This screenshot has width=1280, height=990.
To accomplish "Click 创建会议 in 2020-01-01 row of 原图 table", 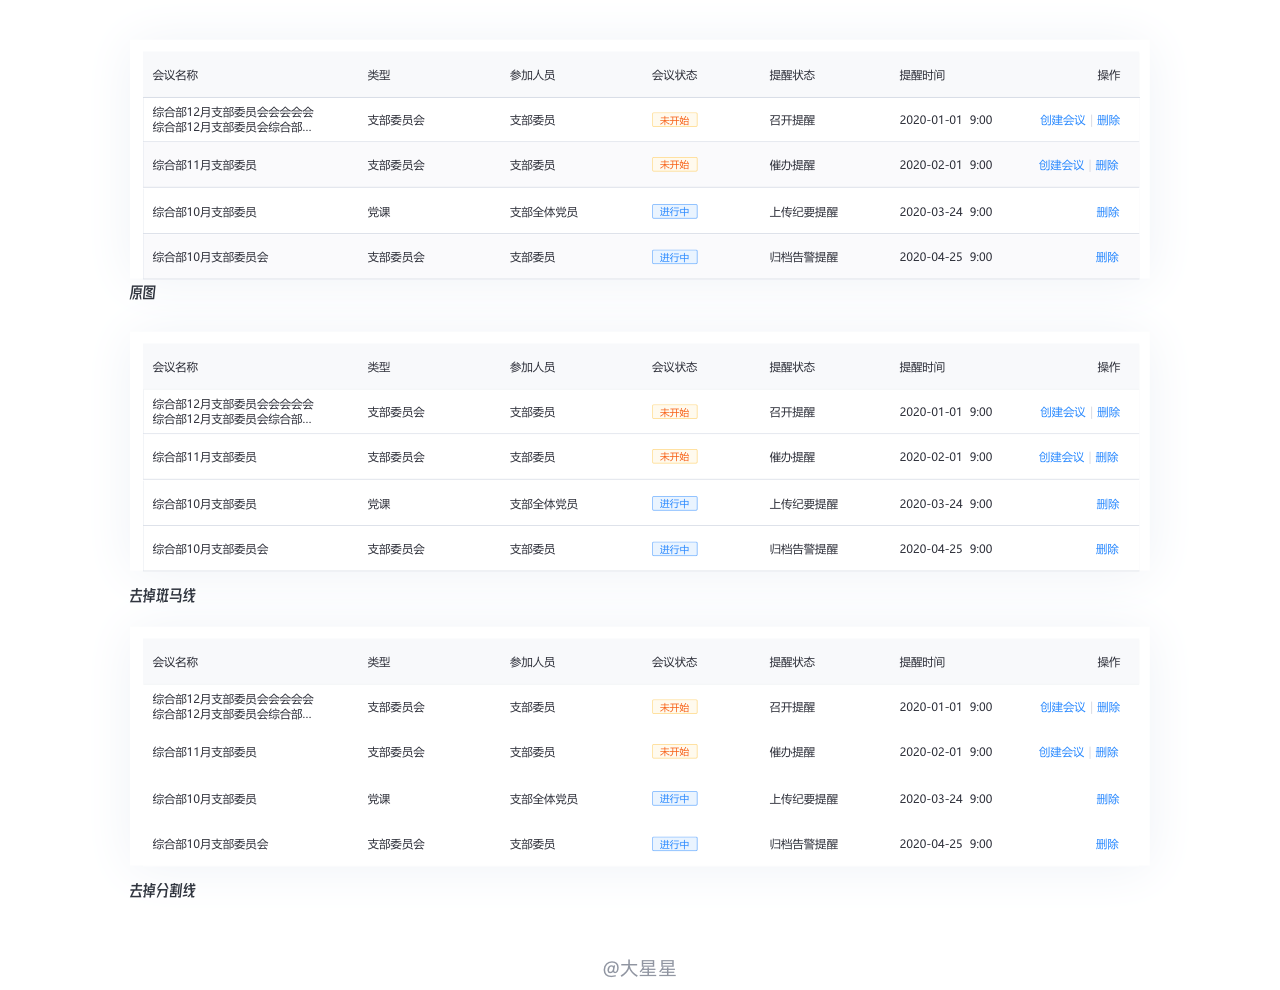I will click(x=1062, y=120).
